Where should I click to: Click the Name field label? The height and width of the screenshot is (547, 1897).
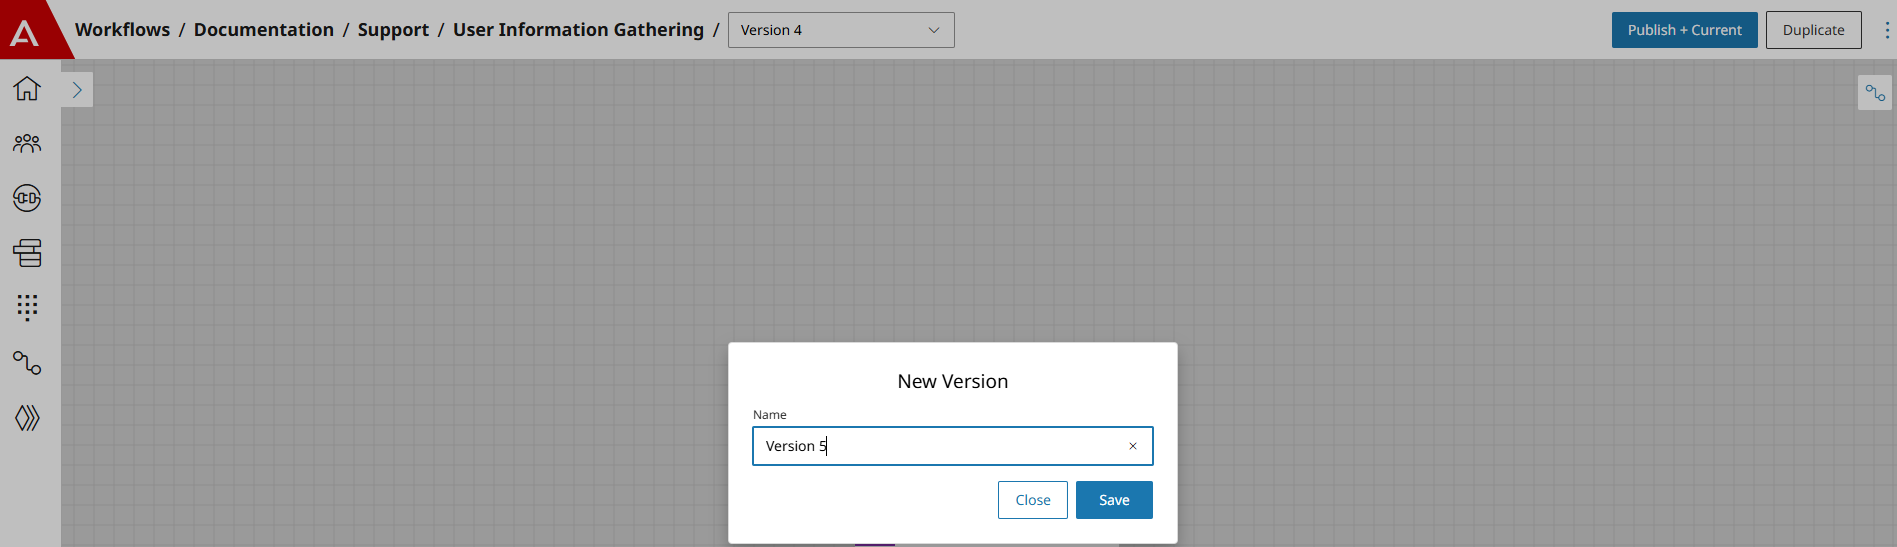[x=770, y=414]
